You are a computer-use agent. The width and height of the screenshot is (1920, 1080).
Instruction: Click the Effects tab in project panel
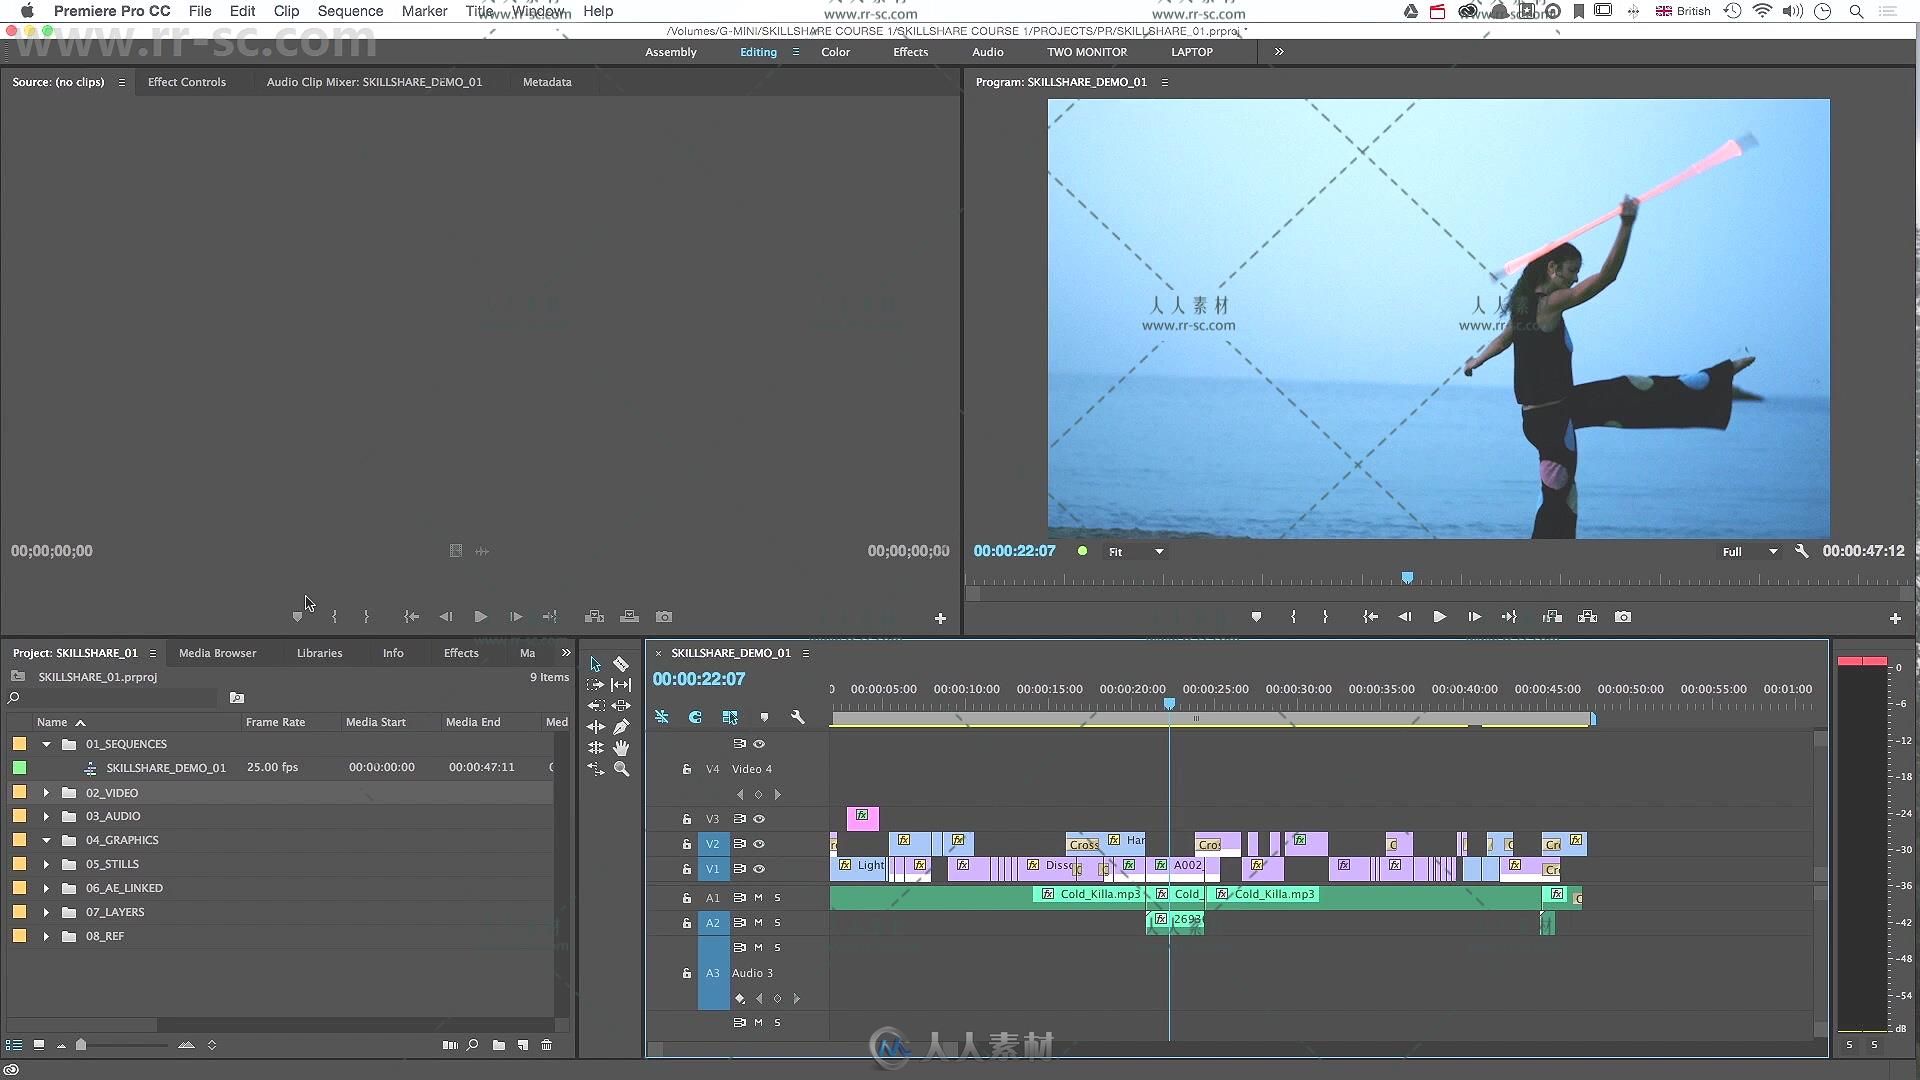coord(460,651)
